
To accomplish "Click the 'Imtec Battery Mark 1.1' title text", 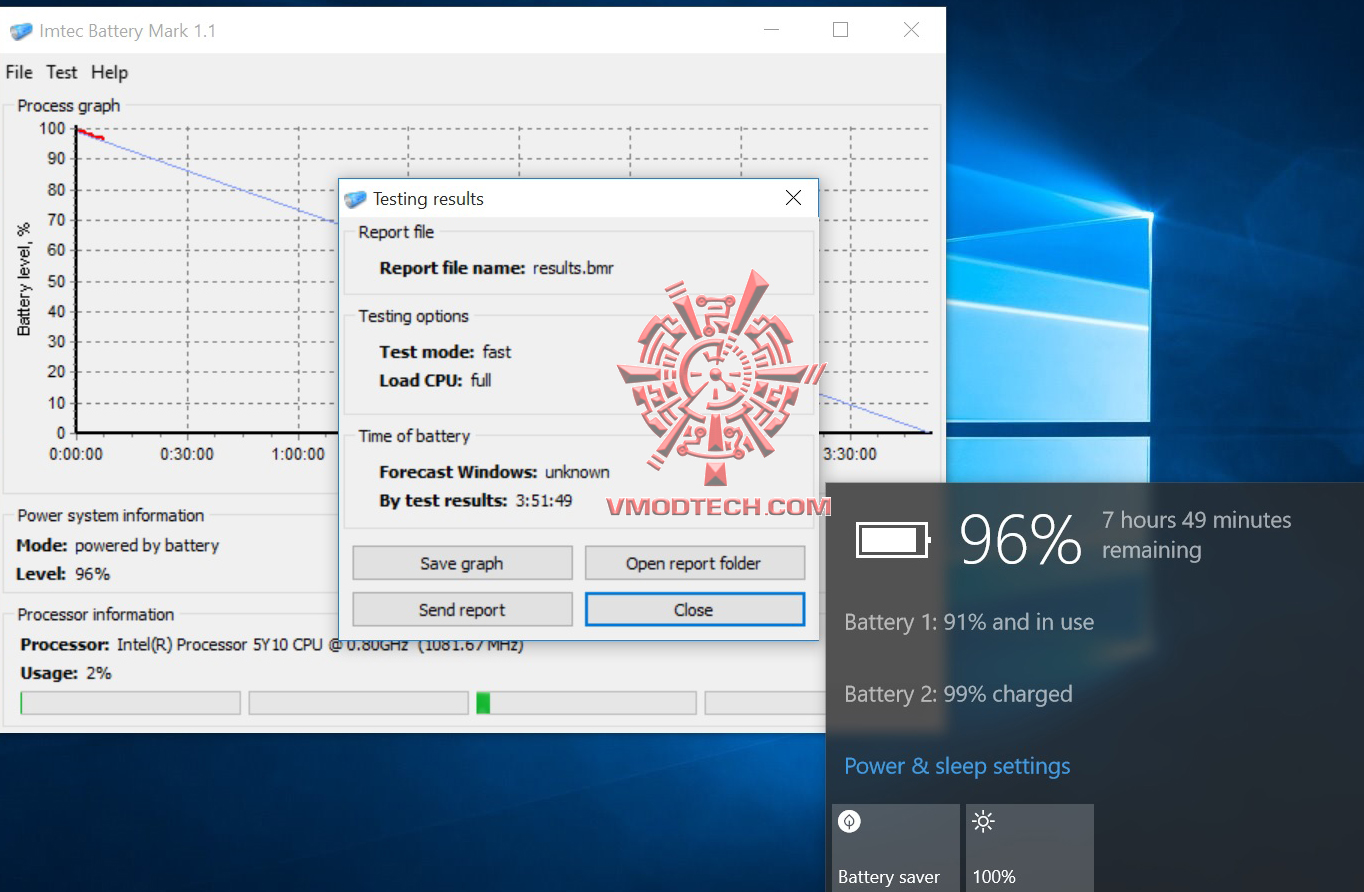I will click(128, 31).
